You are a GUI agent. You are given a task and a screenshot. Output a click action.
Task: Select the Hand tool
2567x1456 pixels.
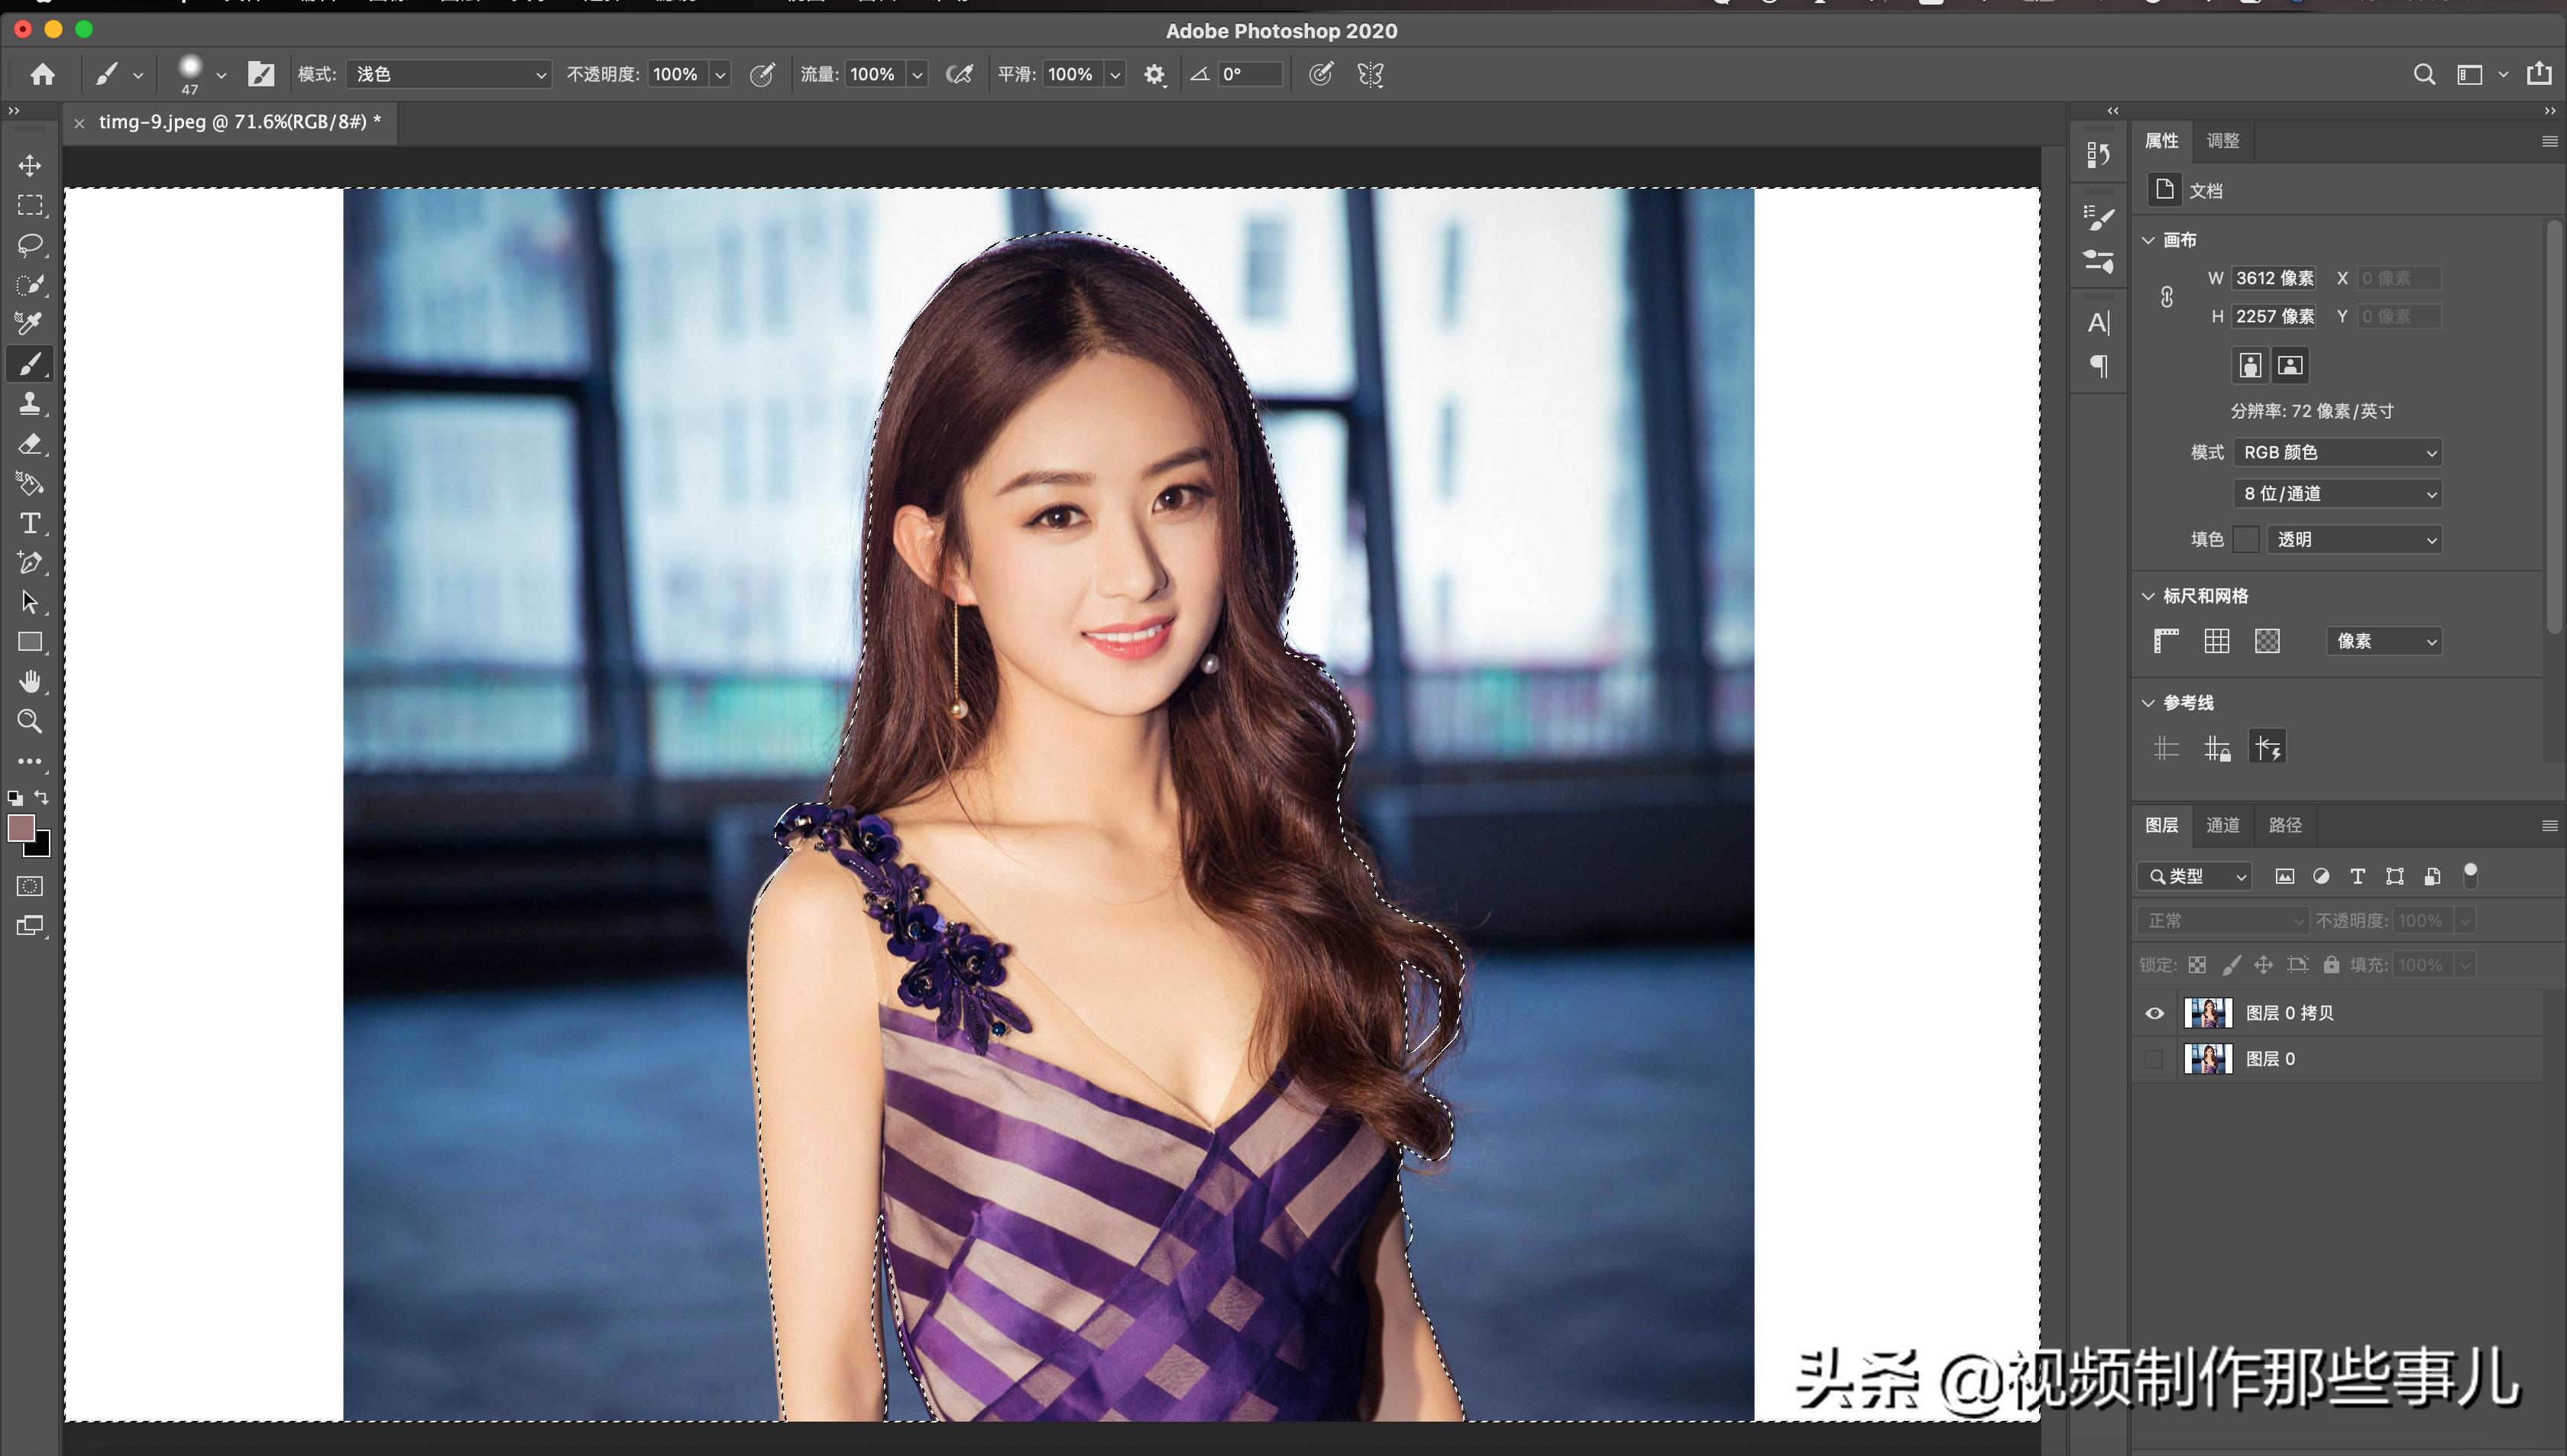pyautogui.click(x=30, y=682)
